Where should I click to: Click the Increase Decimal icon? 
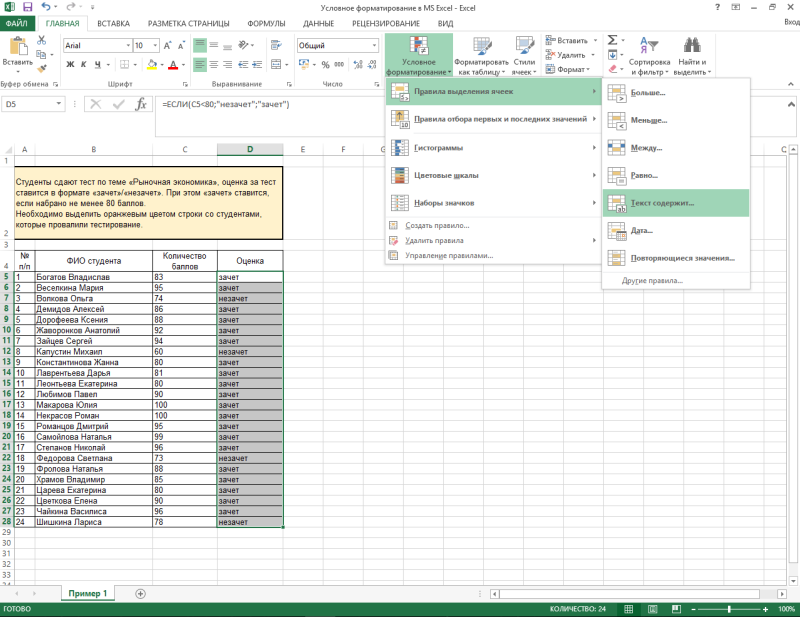coord(358,65)
